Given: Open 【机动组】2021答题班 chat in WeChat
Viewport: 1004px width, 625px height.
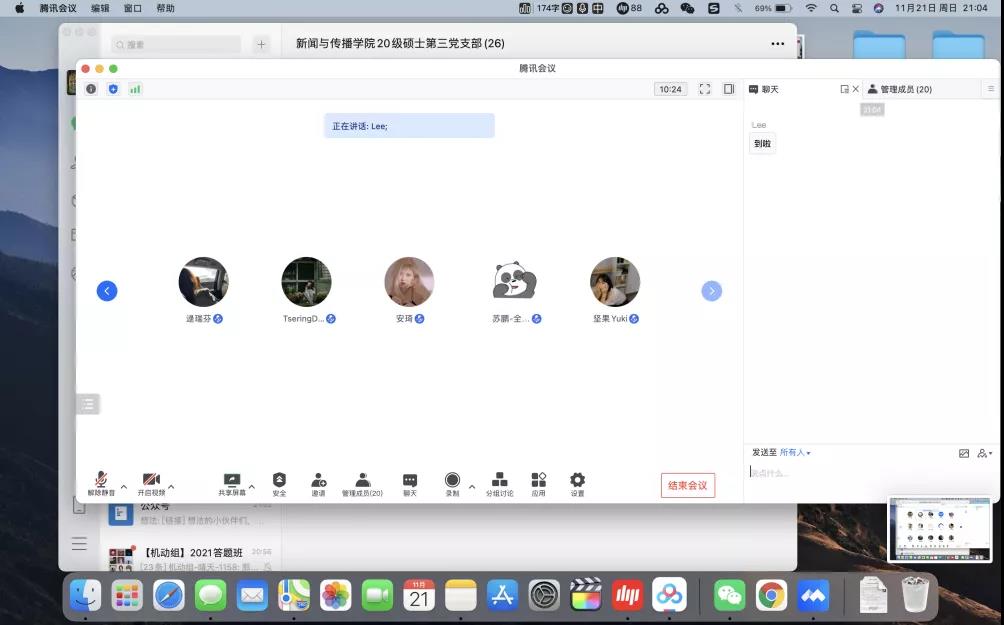Looking at the screenshot, I should [x=190, y=556].
